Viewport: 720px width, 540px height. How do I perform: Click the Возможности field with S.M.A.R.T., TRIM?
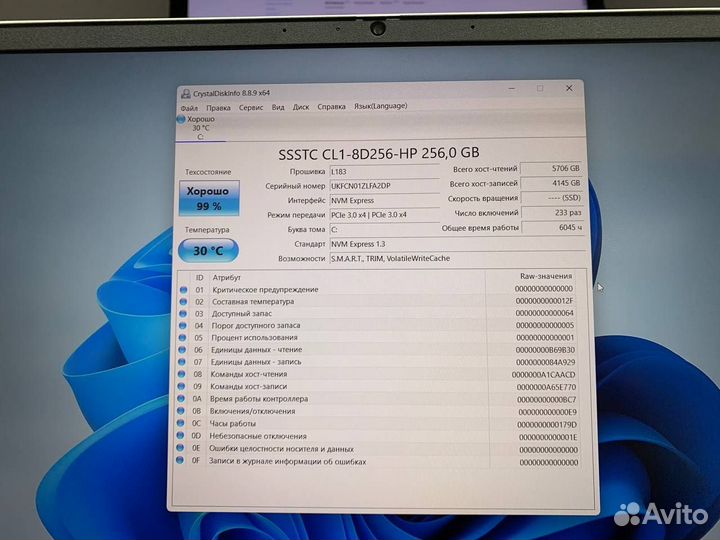(x=458, y=259)
